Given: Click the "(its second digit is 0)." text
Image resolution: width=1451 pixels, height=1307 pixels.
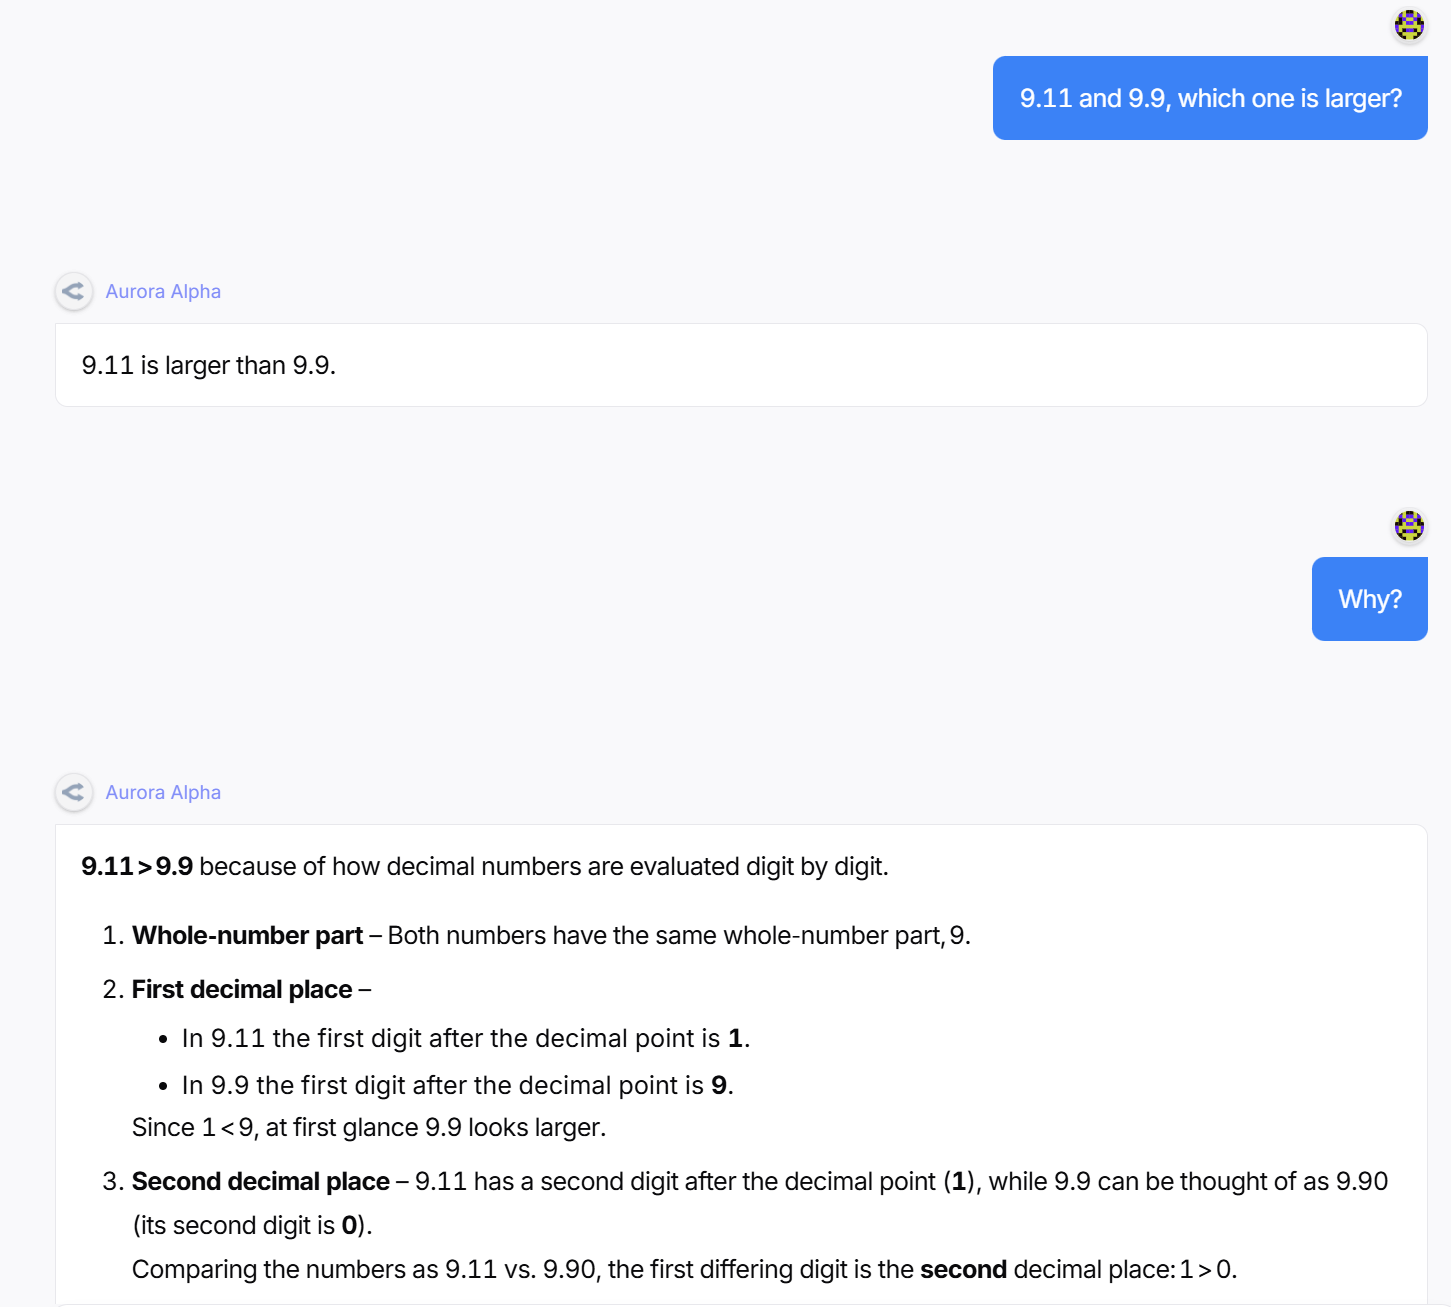Looking at the screenshot, I should (252, 1225).
